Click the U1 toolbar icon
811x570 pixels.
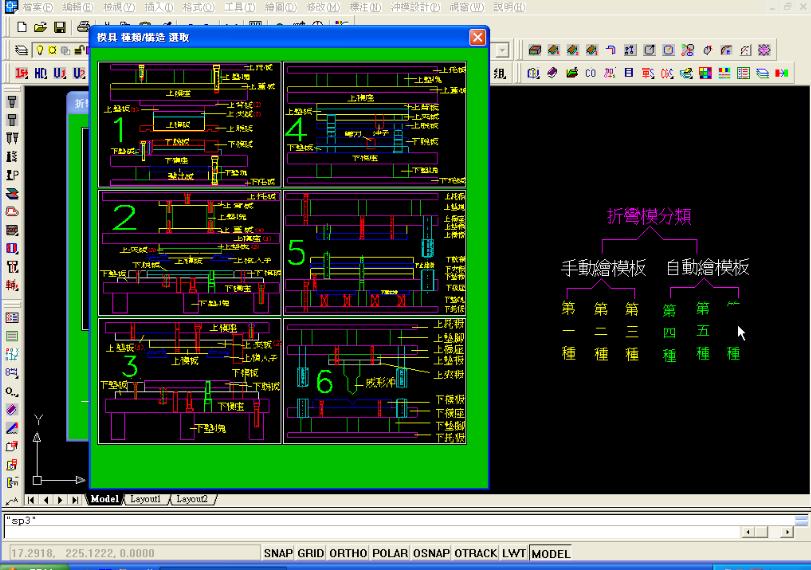tap(59, 73)
